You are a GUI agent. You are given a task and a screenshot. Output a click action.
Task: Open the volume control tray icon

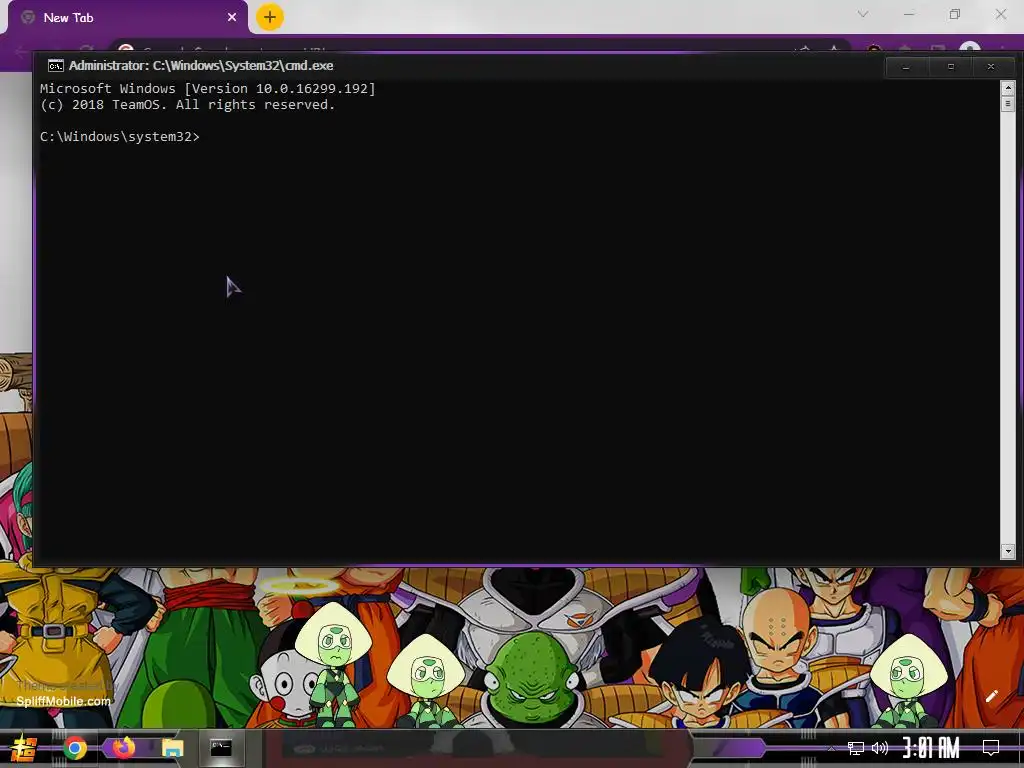click(880, 748)
